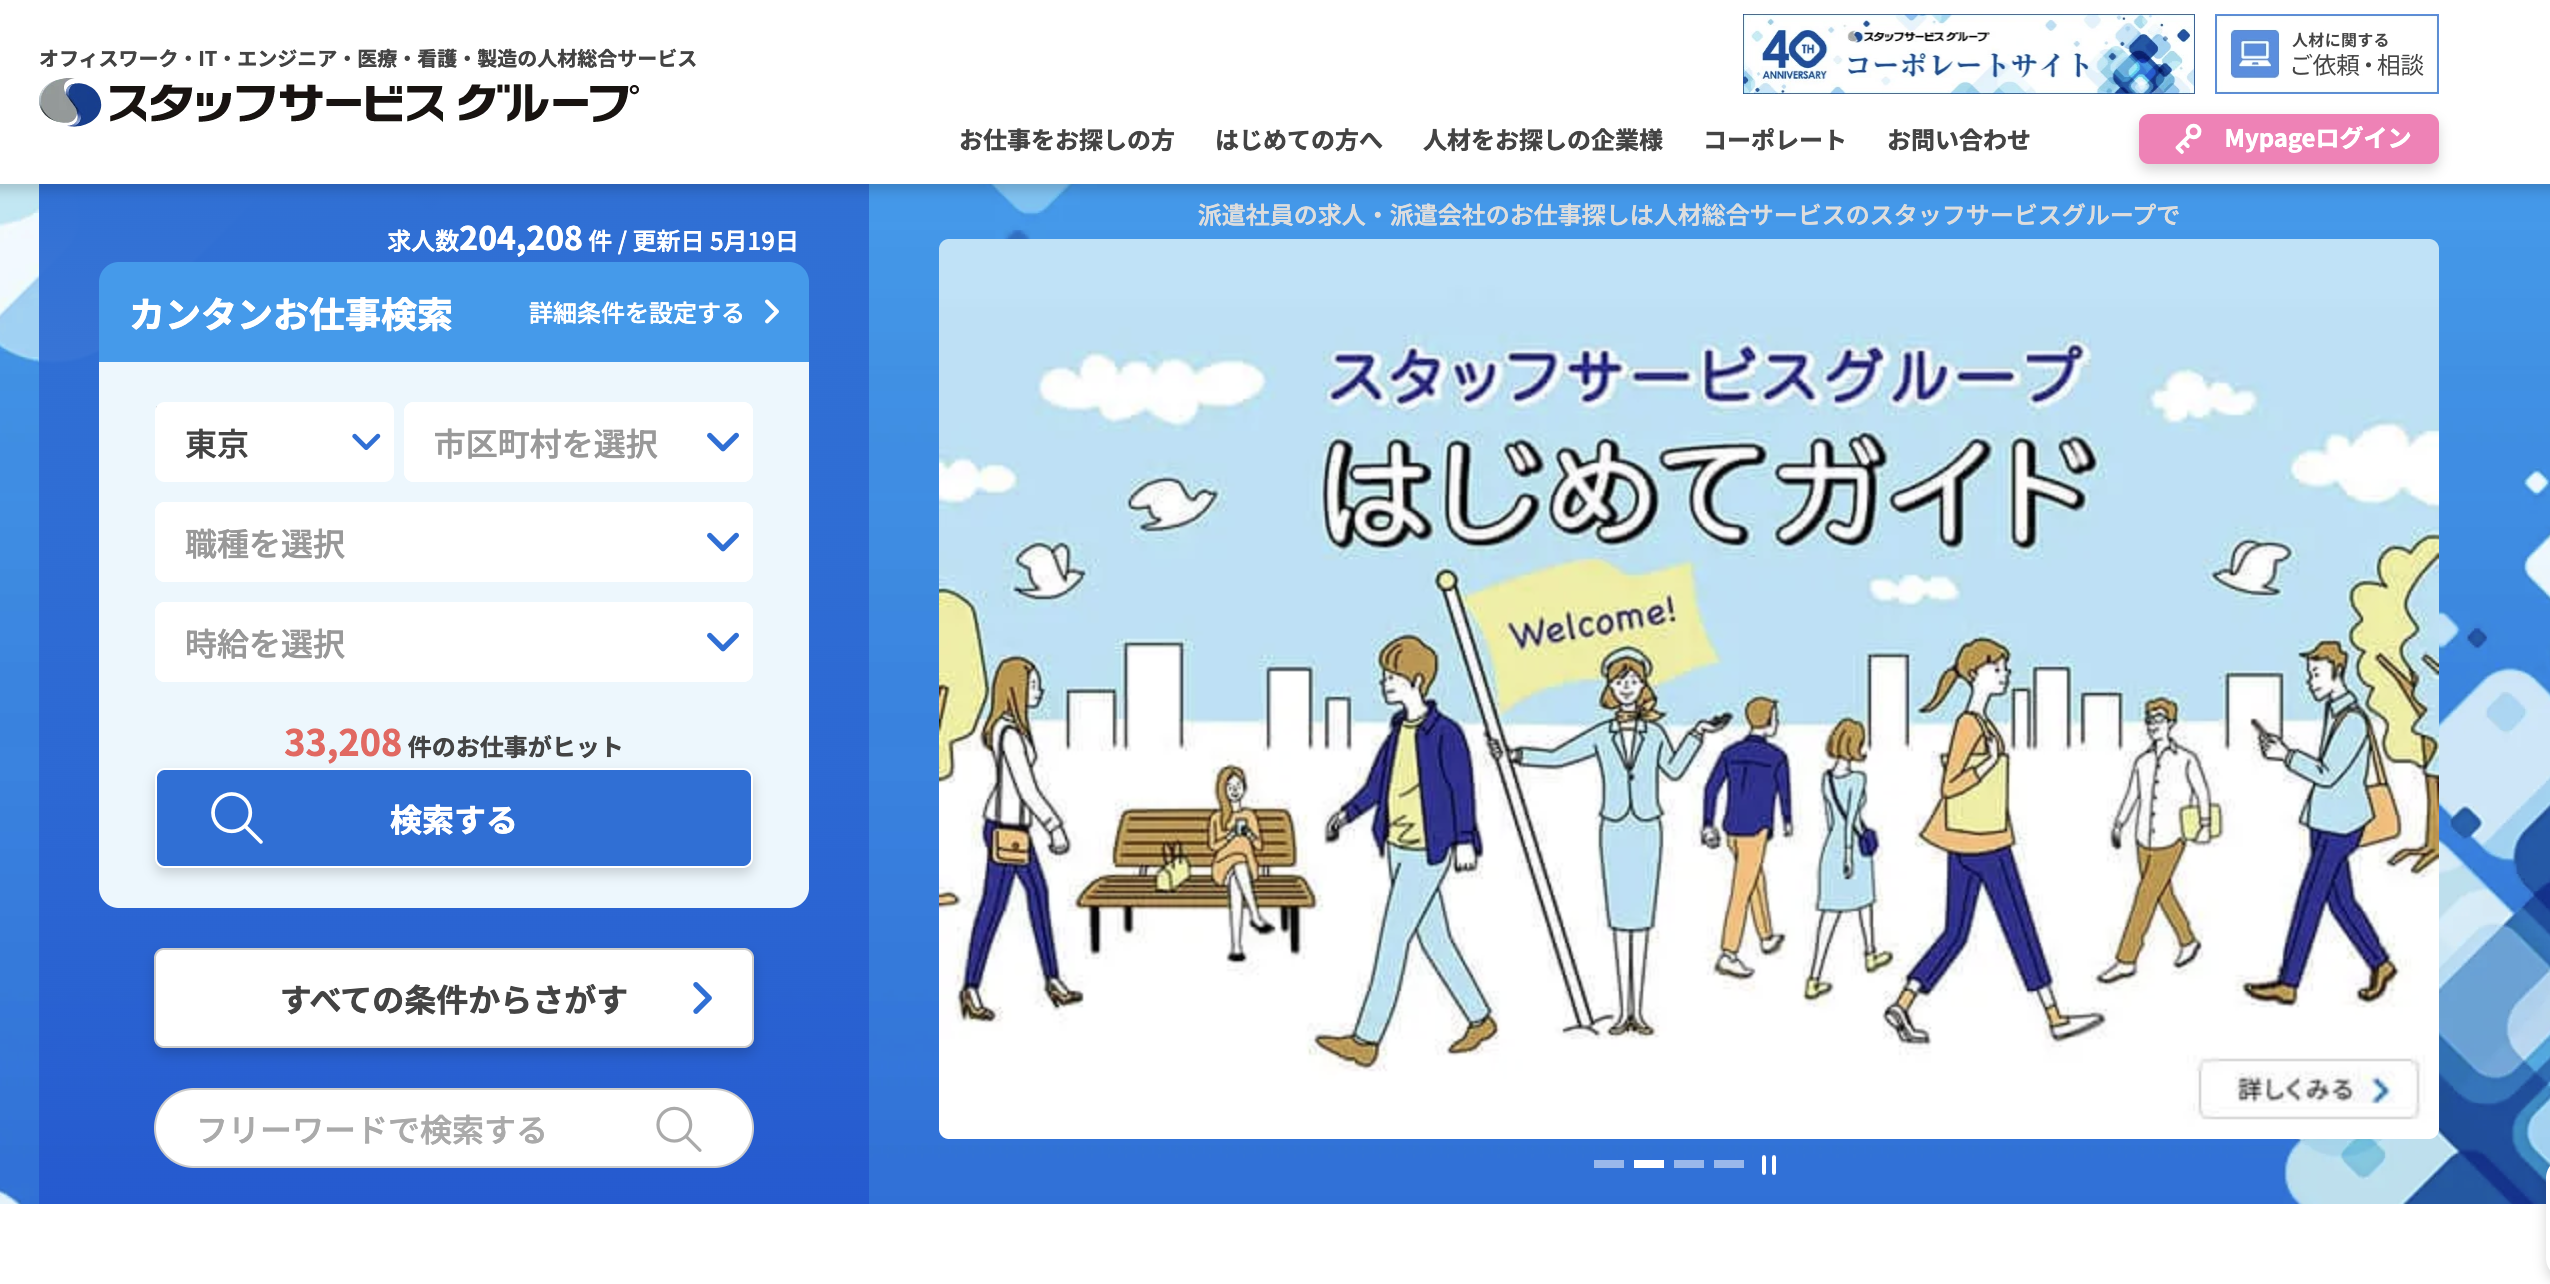
Task: Go to first carousel slide indicator
Action: point(1608,1164)
